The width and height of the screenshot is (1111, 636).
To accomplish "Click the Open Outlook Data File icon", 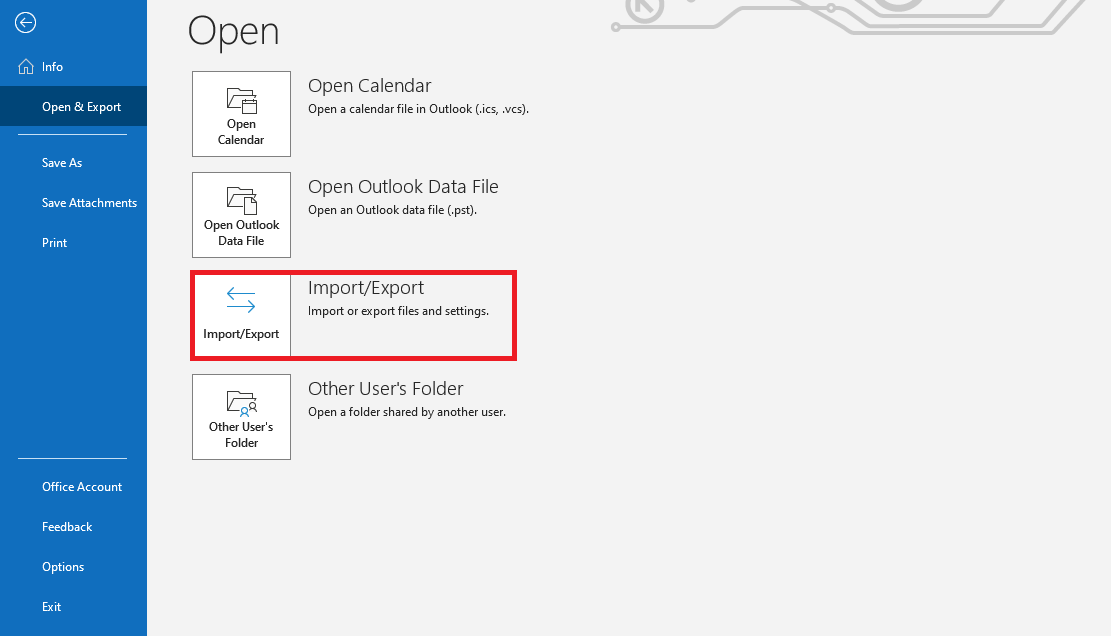I will 241,214.
